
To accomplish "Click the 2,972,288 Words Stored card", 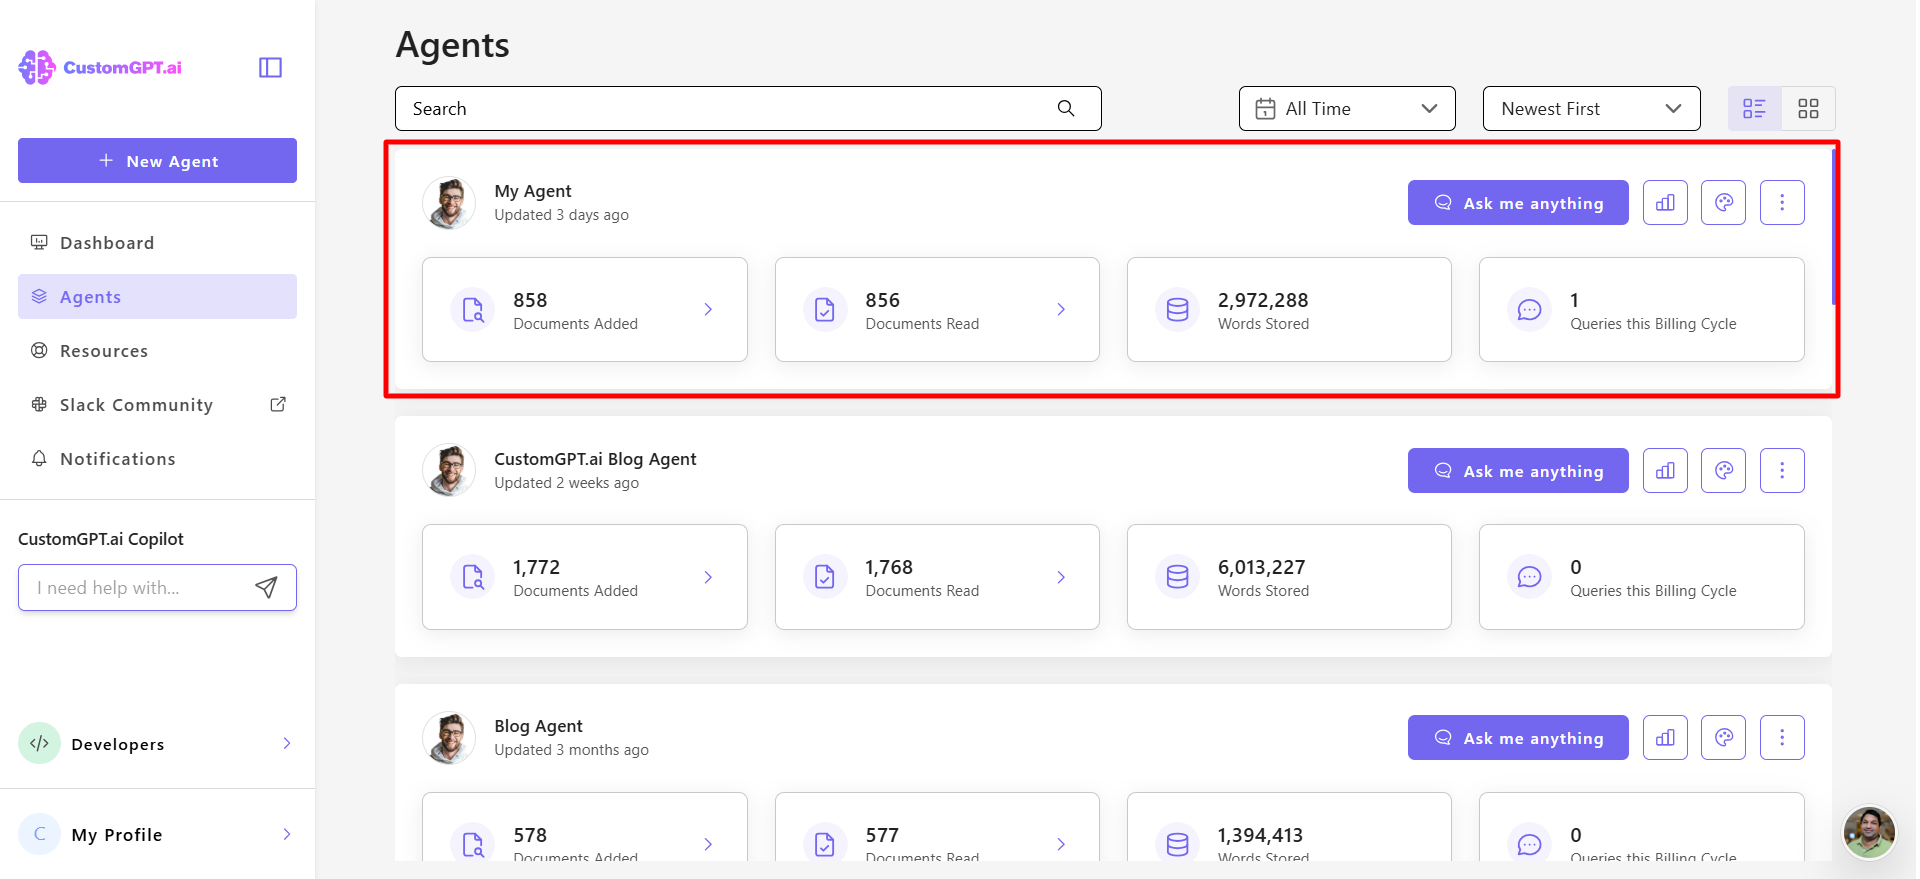I will [1289, 310].
